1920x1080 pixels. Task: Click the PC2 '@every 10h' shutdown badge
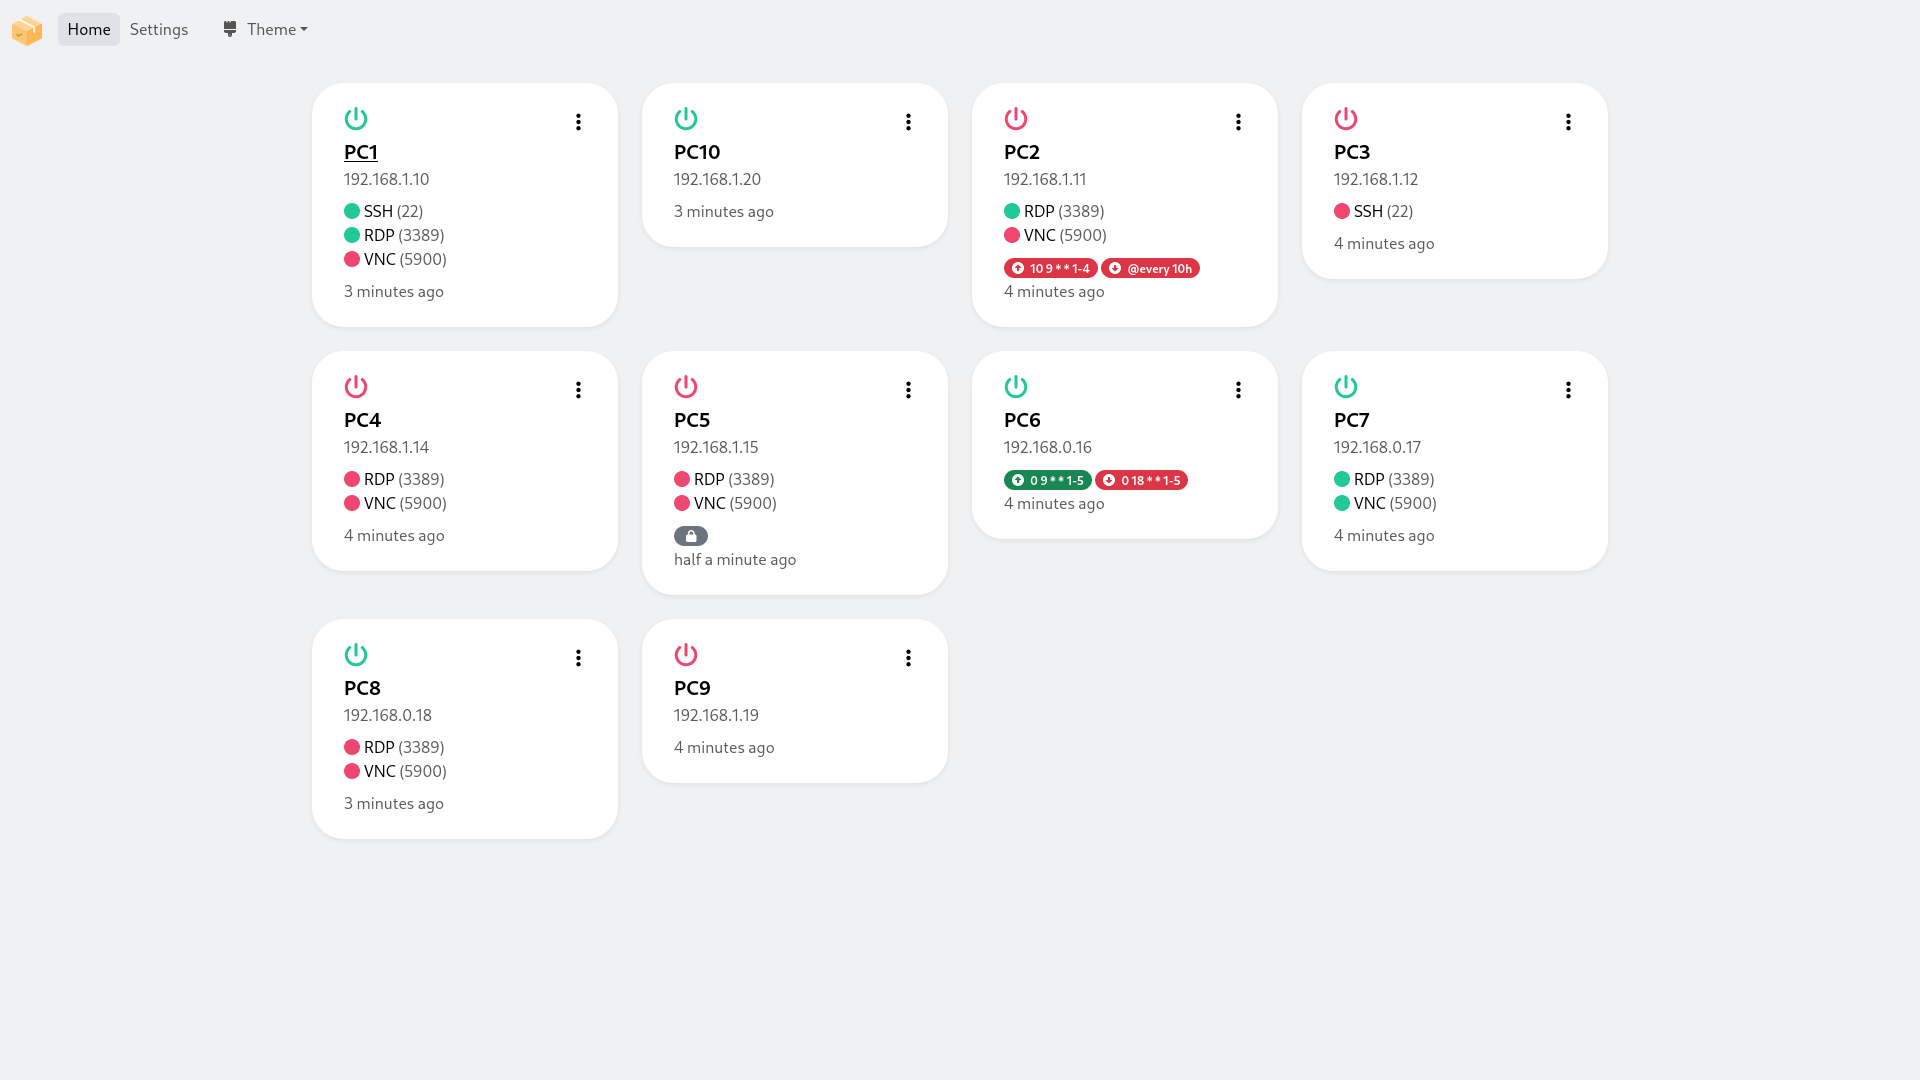tap(1150, 268)
